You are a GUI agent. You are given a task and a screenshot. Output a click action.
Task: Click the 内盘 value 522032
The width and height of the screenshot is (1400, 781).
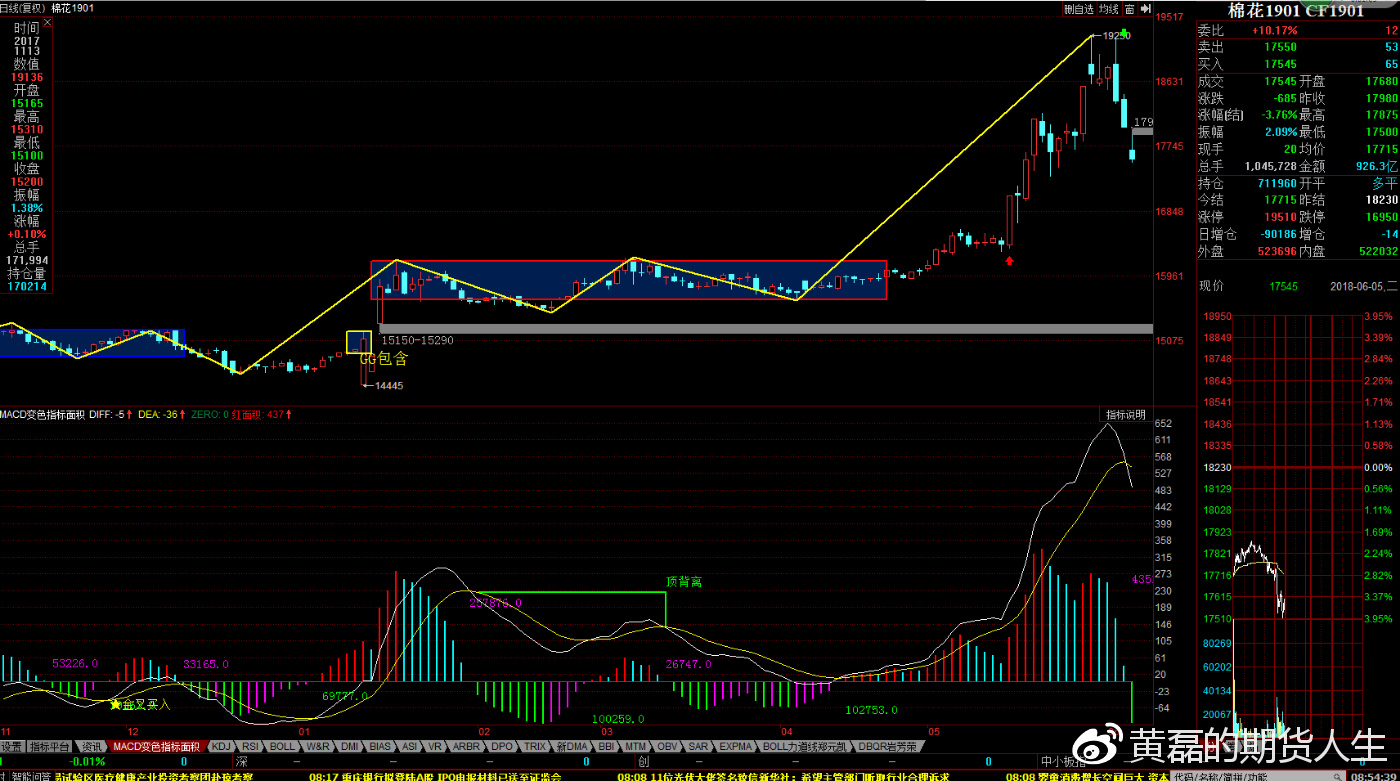pyautogui.click(x=1377, y=251)
